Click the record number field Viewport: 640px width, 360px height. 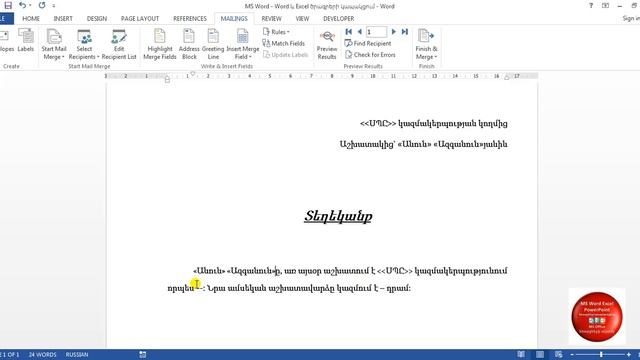pyautogui.click(x=376, y=32)
